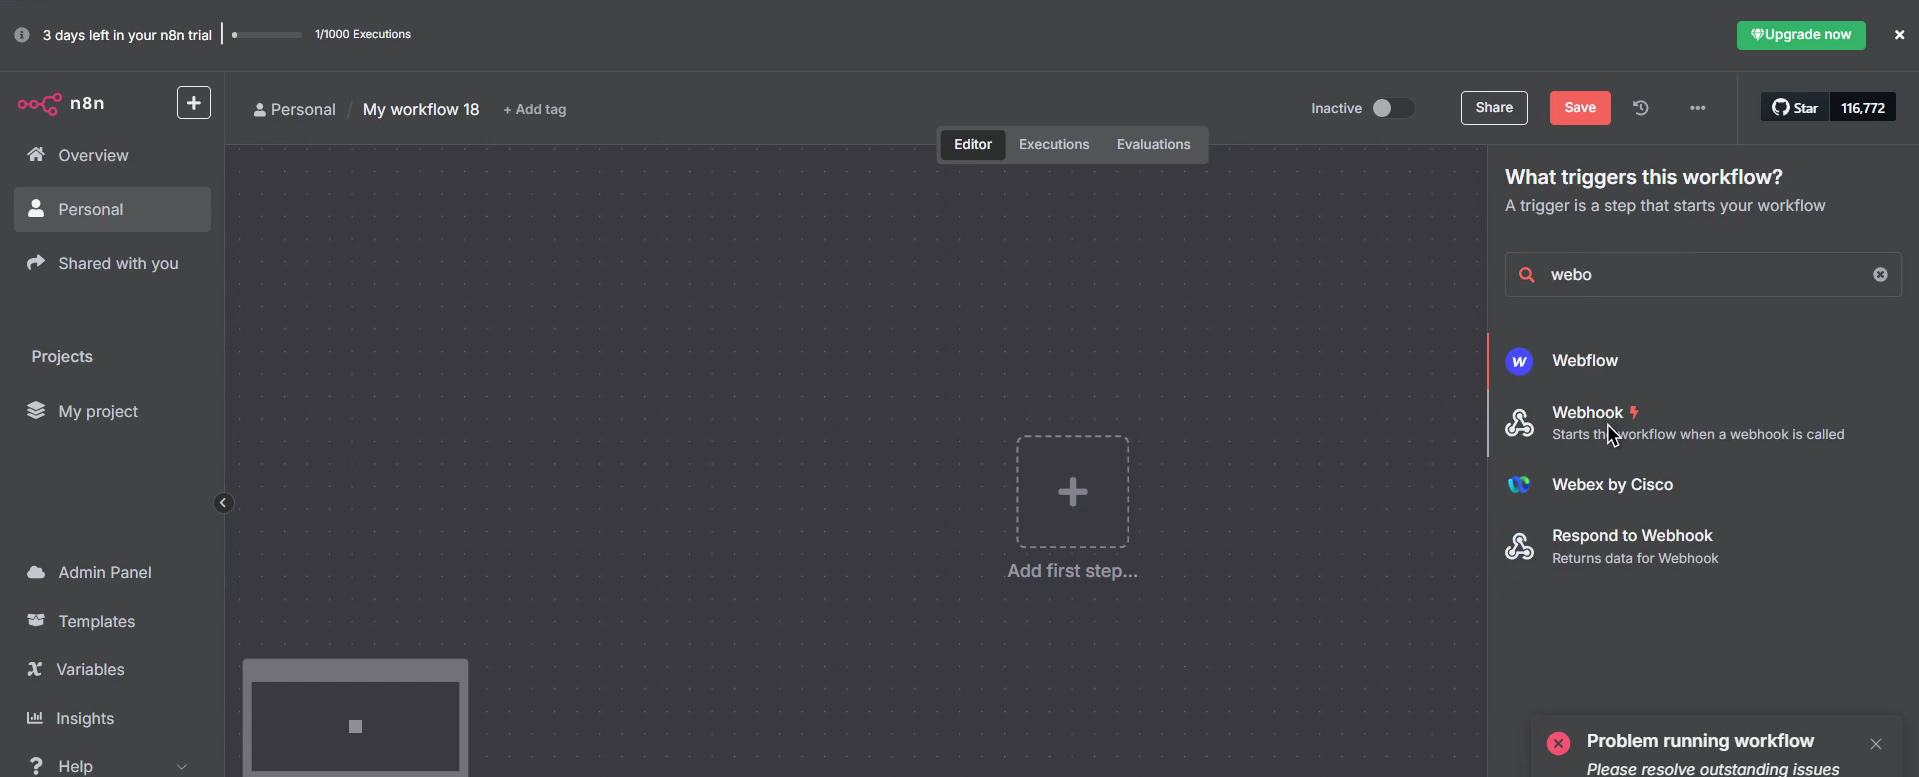The width and height of the screenshot is (1919, 777).
Task: Rename My workflow 18 title
Action: point(421,110)
